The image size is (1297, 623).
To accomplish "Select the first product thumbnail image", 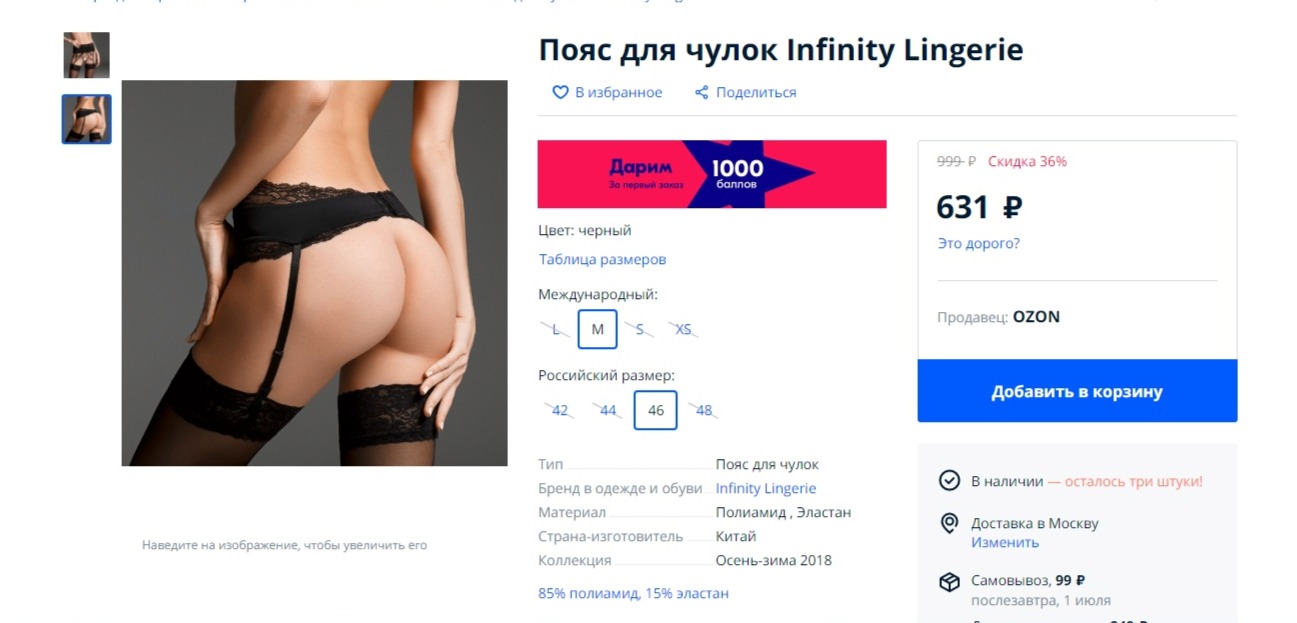I will (x=87, y=55).
